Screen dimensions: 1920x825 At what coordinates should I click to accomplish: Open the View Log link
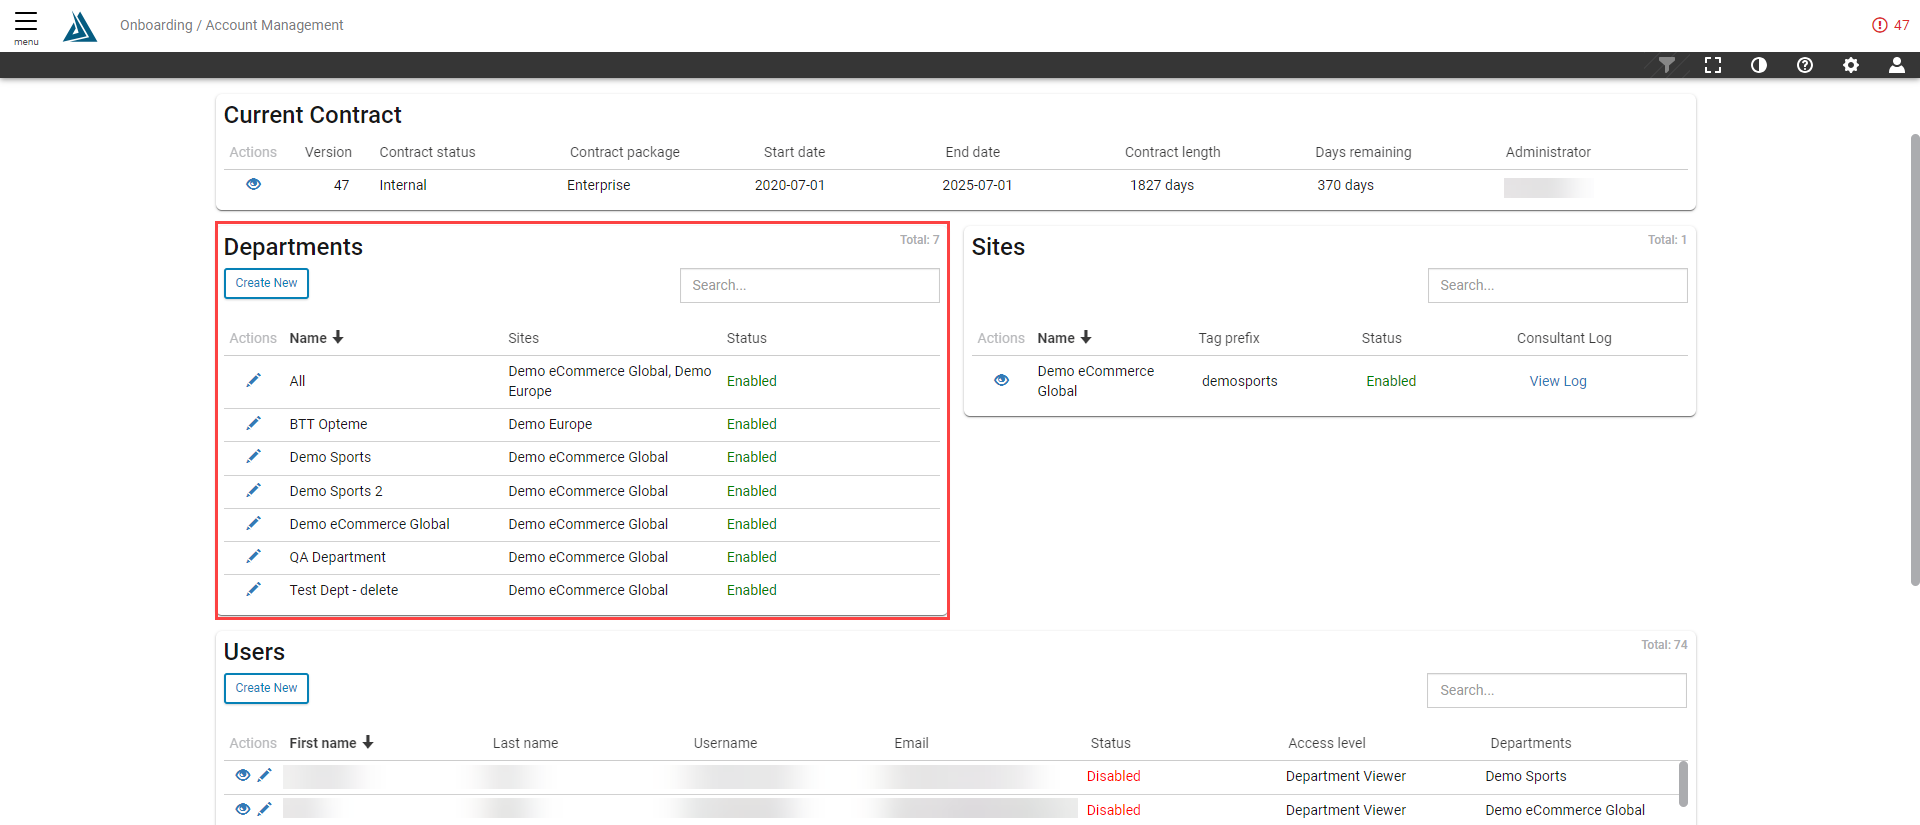pos(1558,381)
